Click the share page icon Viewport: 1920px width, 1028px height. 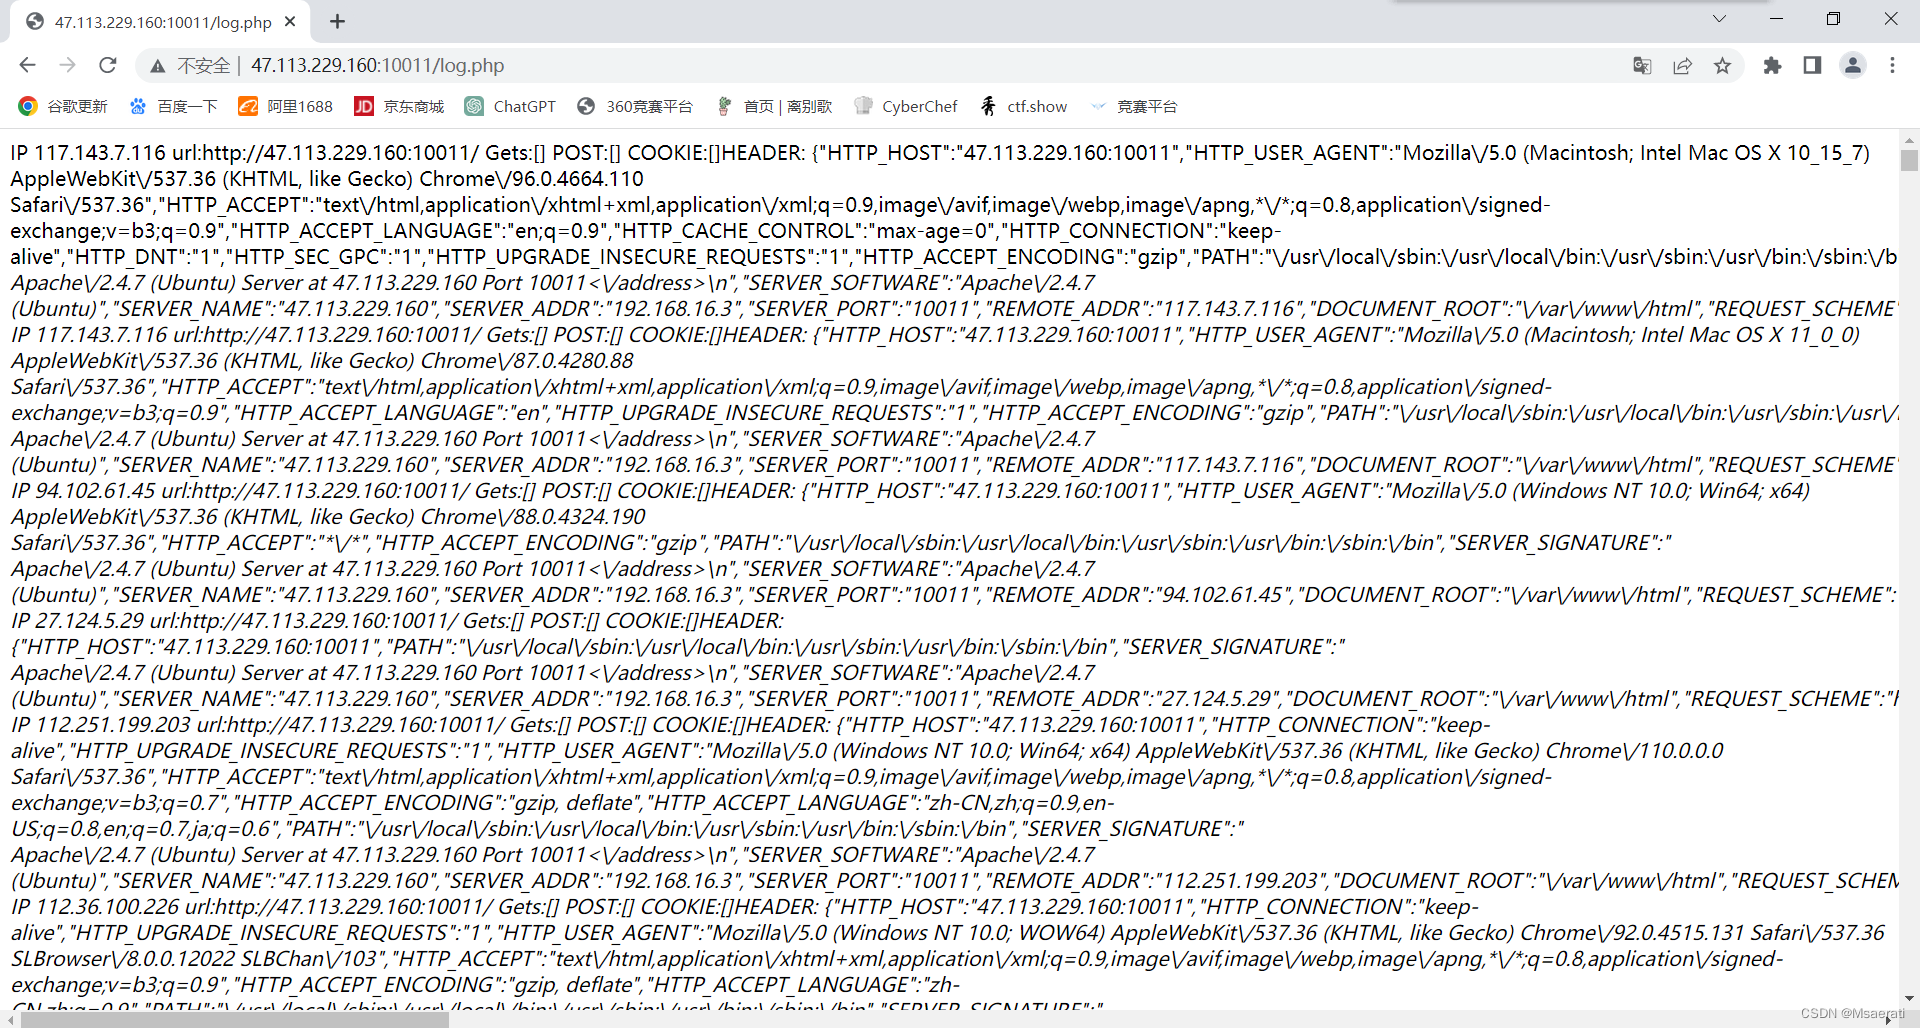pos(1682,66)
